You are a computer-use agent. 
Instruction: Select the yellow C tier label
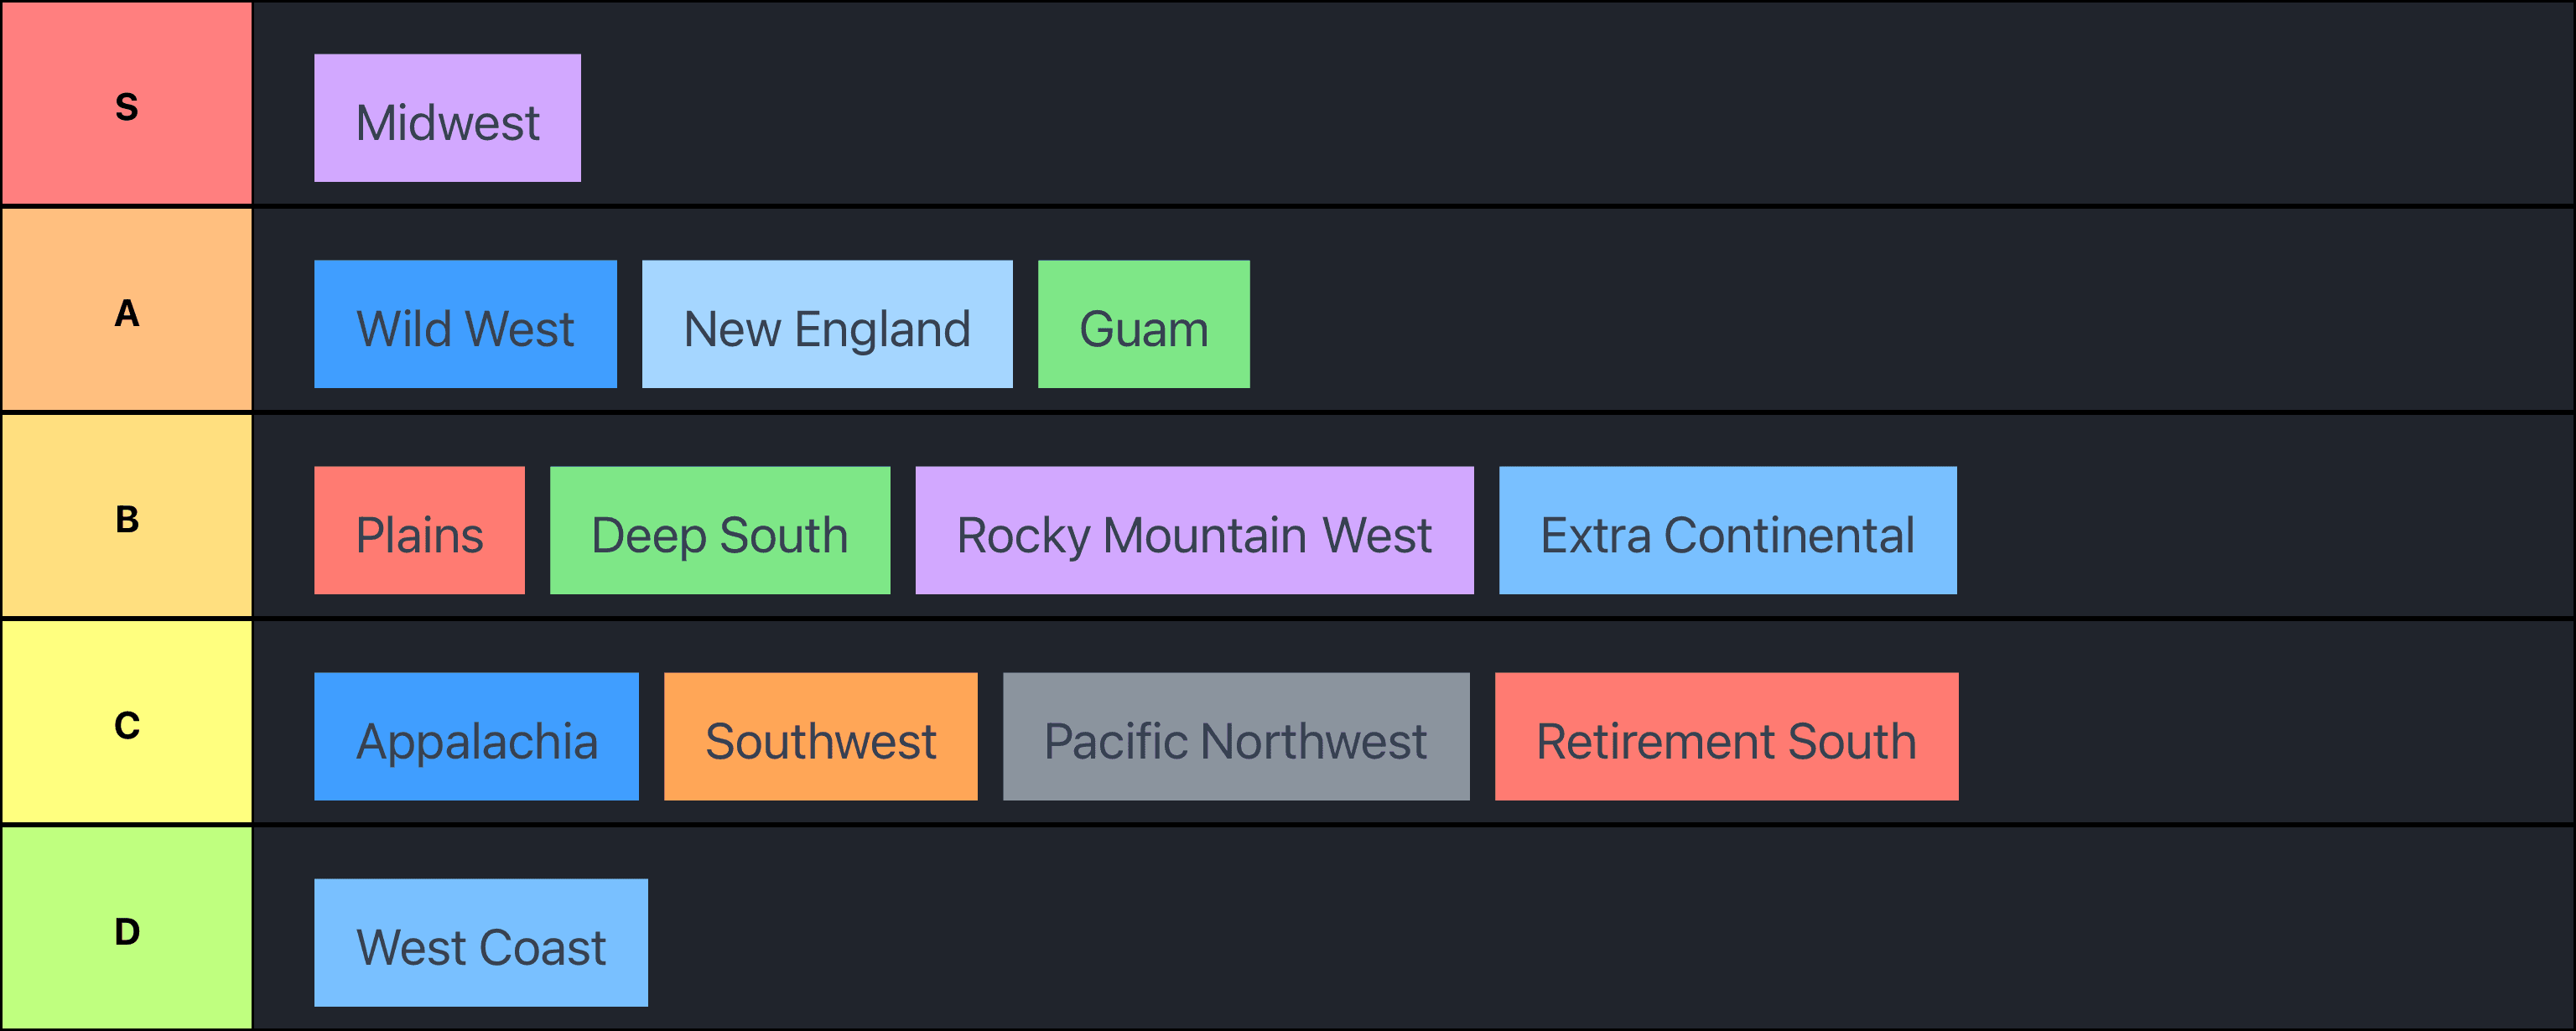pyautogui.click(x=127, y=722)
